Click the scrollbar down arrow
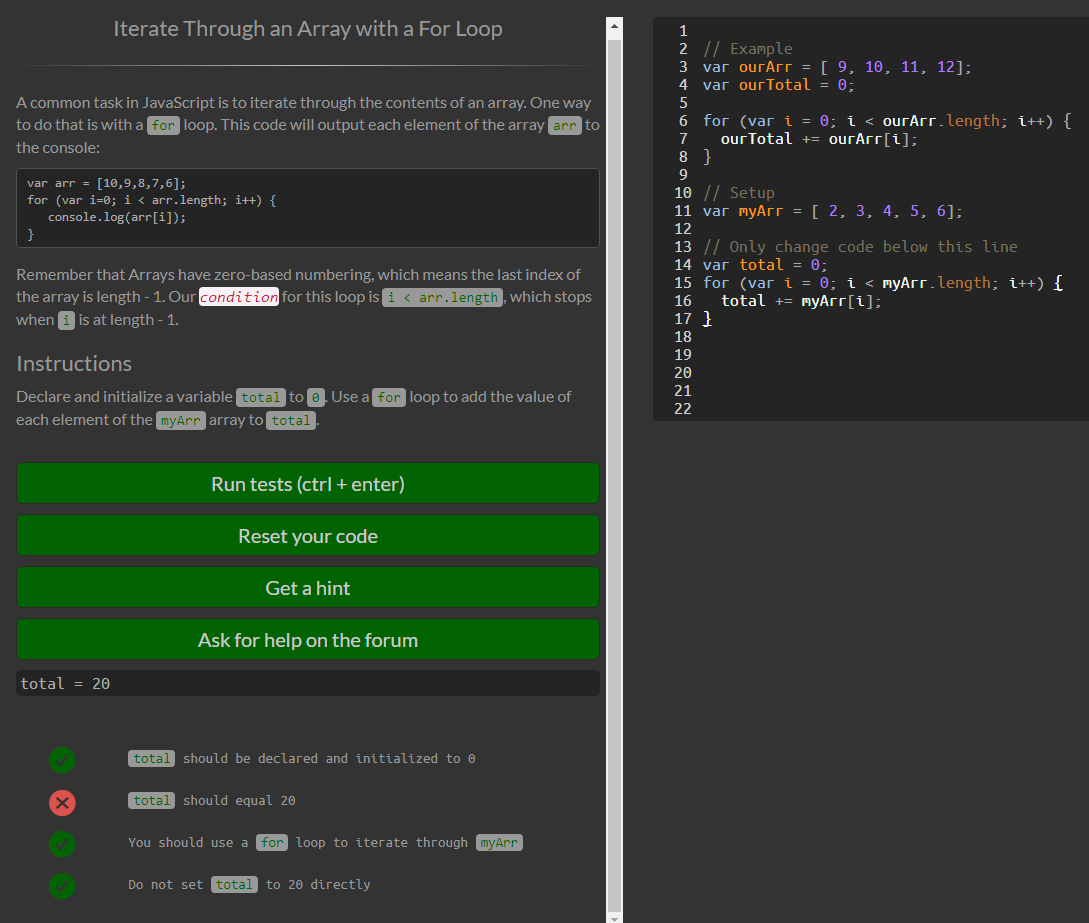The height and width of the screenshot is (923, 1089). click(615, 916)
